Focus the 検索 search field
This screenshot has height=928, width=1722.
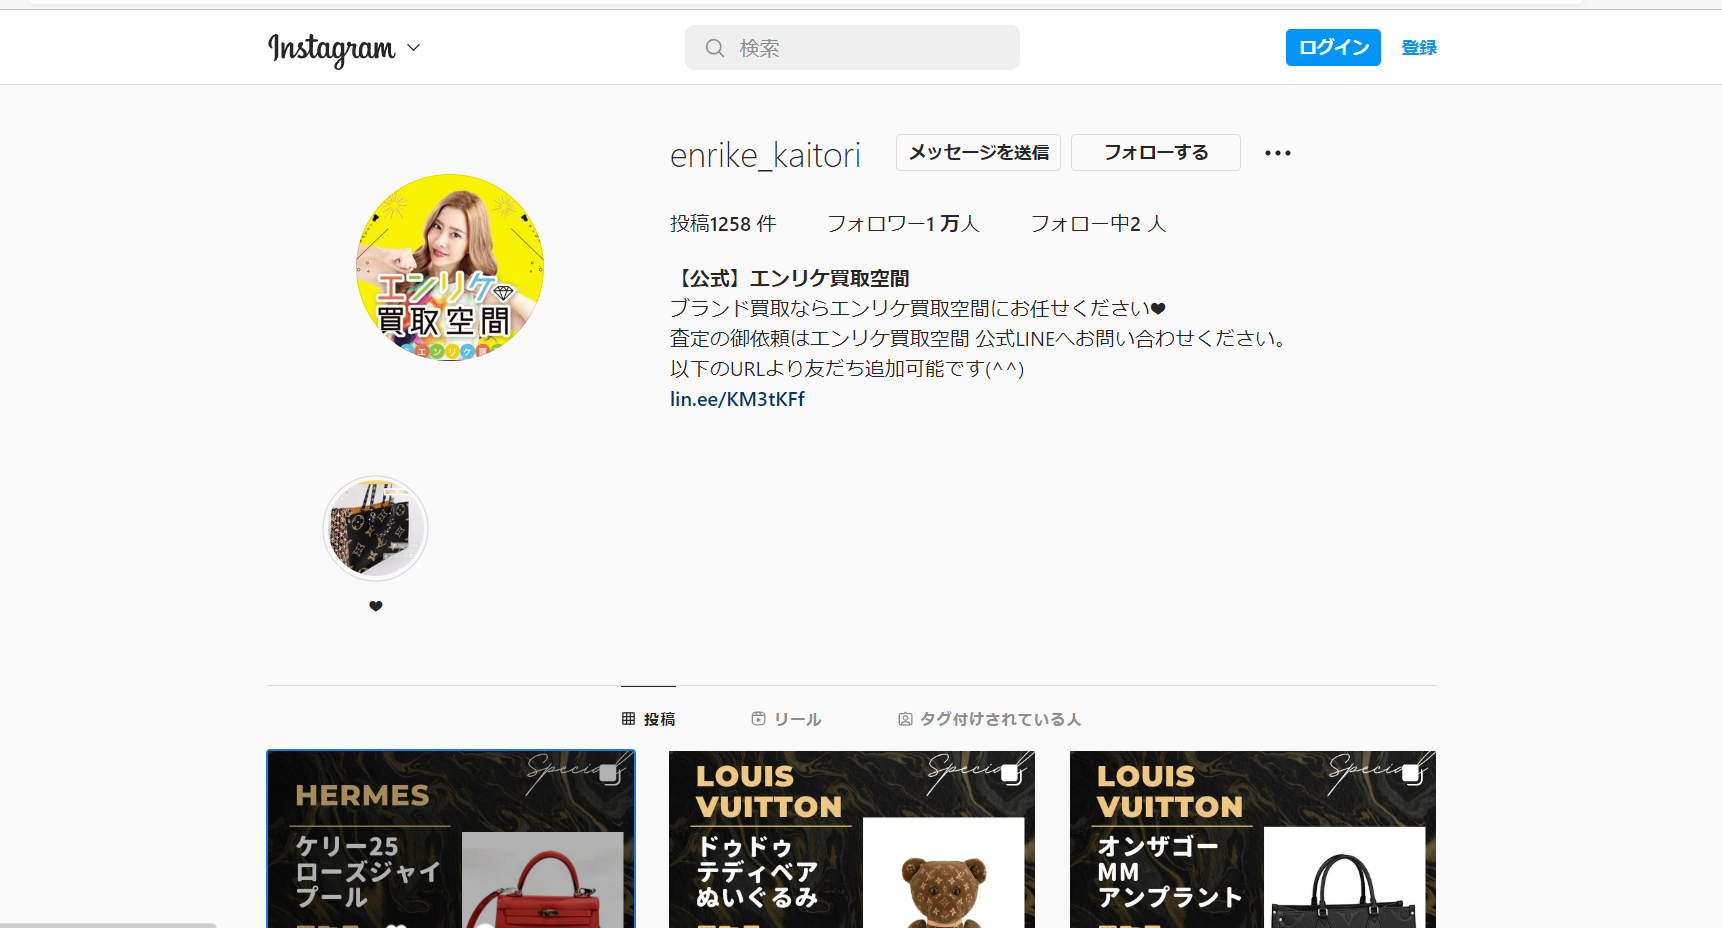click(852, 48)
